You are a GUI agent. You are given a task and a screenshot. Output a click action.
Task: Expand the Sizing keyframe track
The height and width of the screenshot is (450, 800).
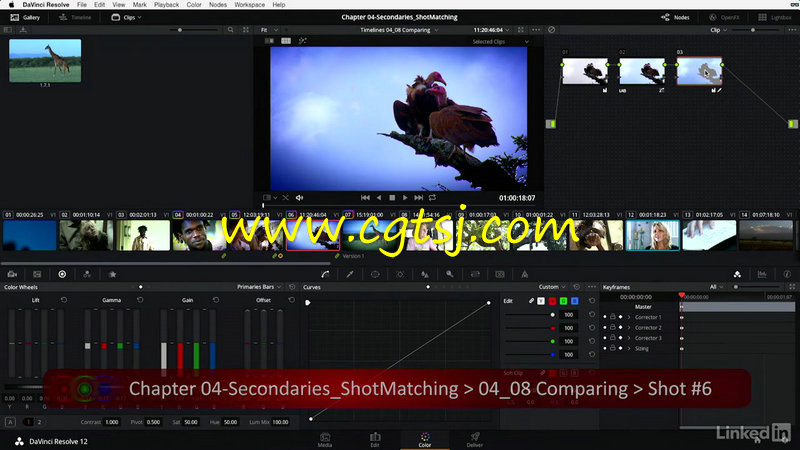point(629,348)
